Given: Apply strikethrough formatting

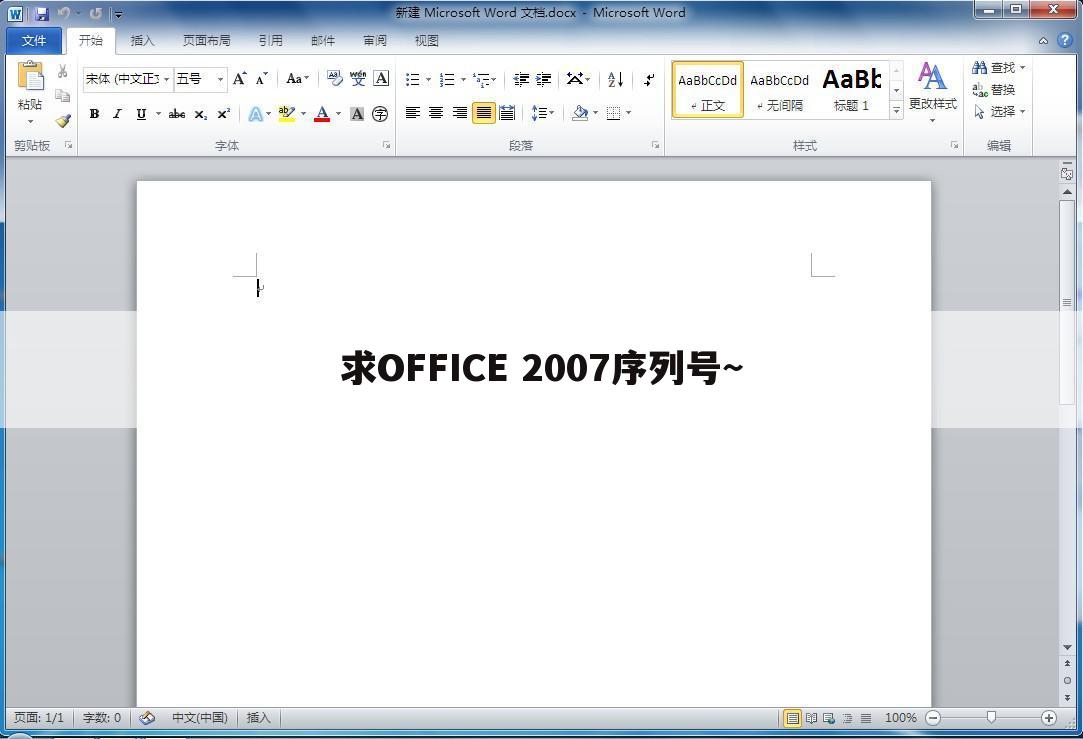Looking at the screenshot, I should [x=177, y=114].
